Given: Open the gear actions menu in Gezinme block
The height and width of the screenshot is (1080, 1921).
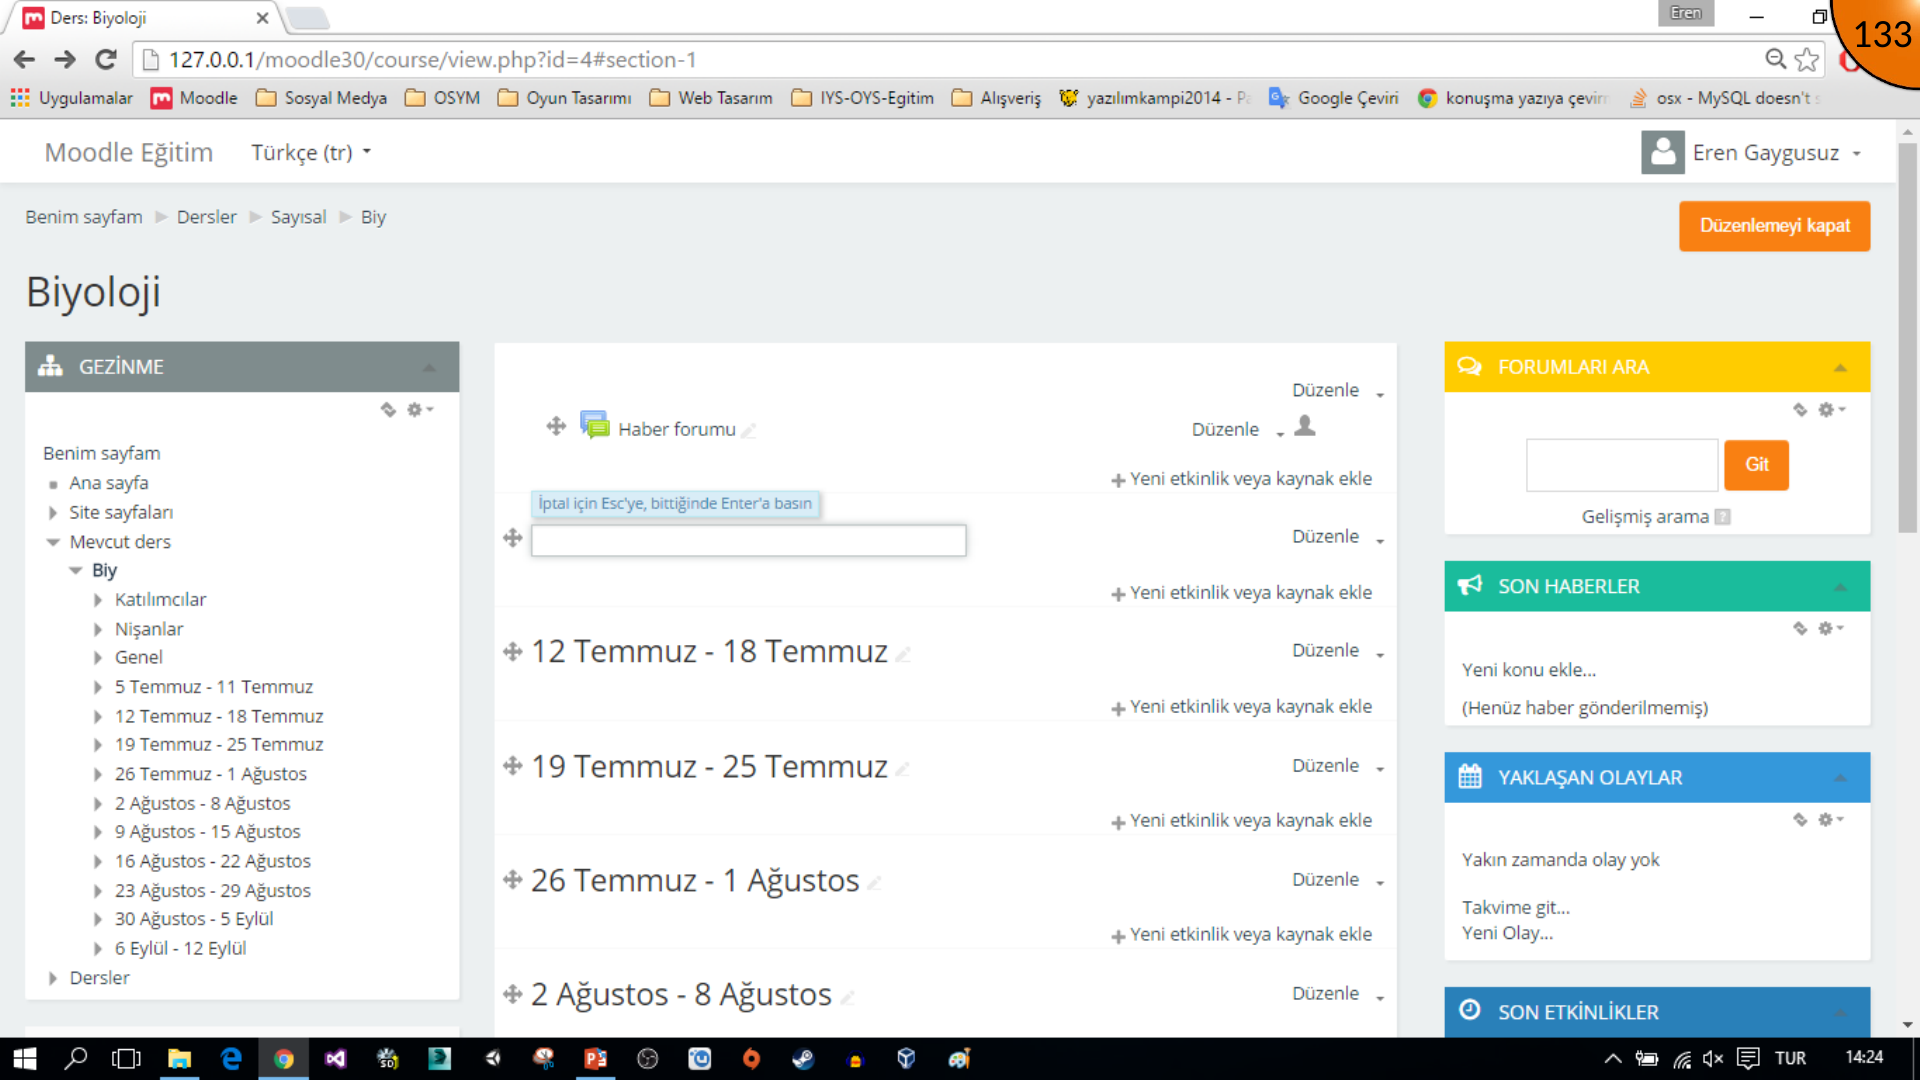Looking at the screenshot, I should coord(420,409).
